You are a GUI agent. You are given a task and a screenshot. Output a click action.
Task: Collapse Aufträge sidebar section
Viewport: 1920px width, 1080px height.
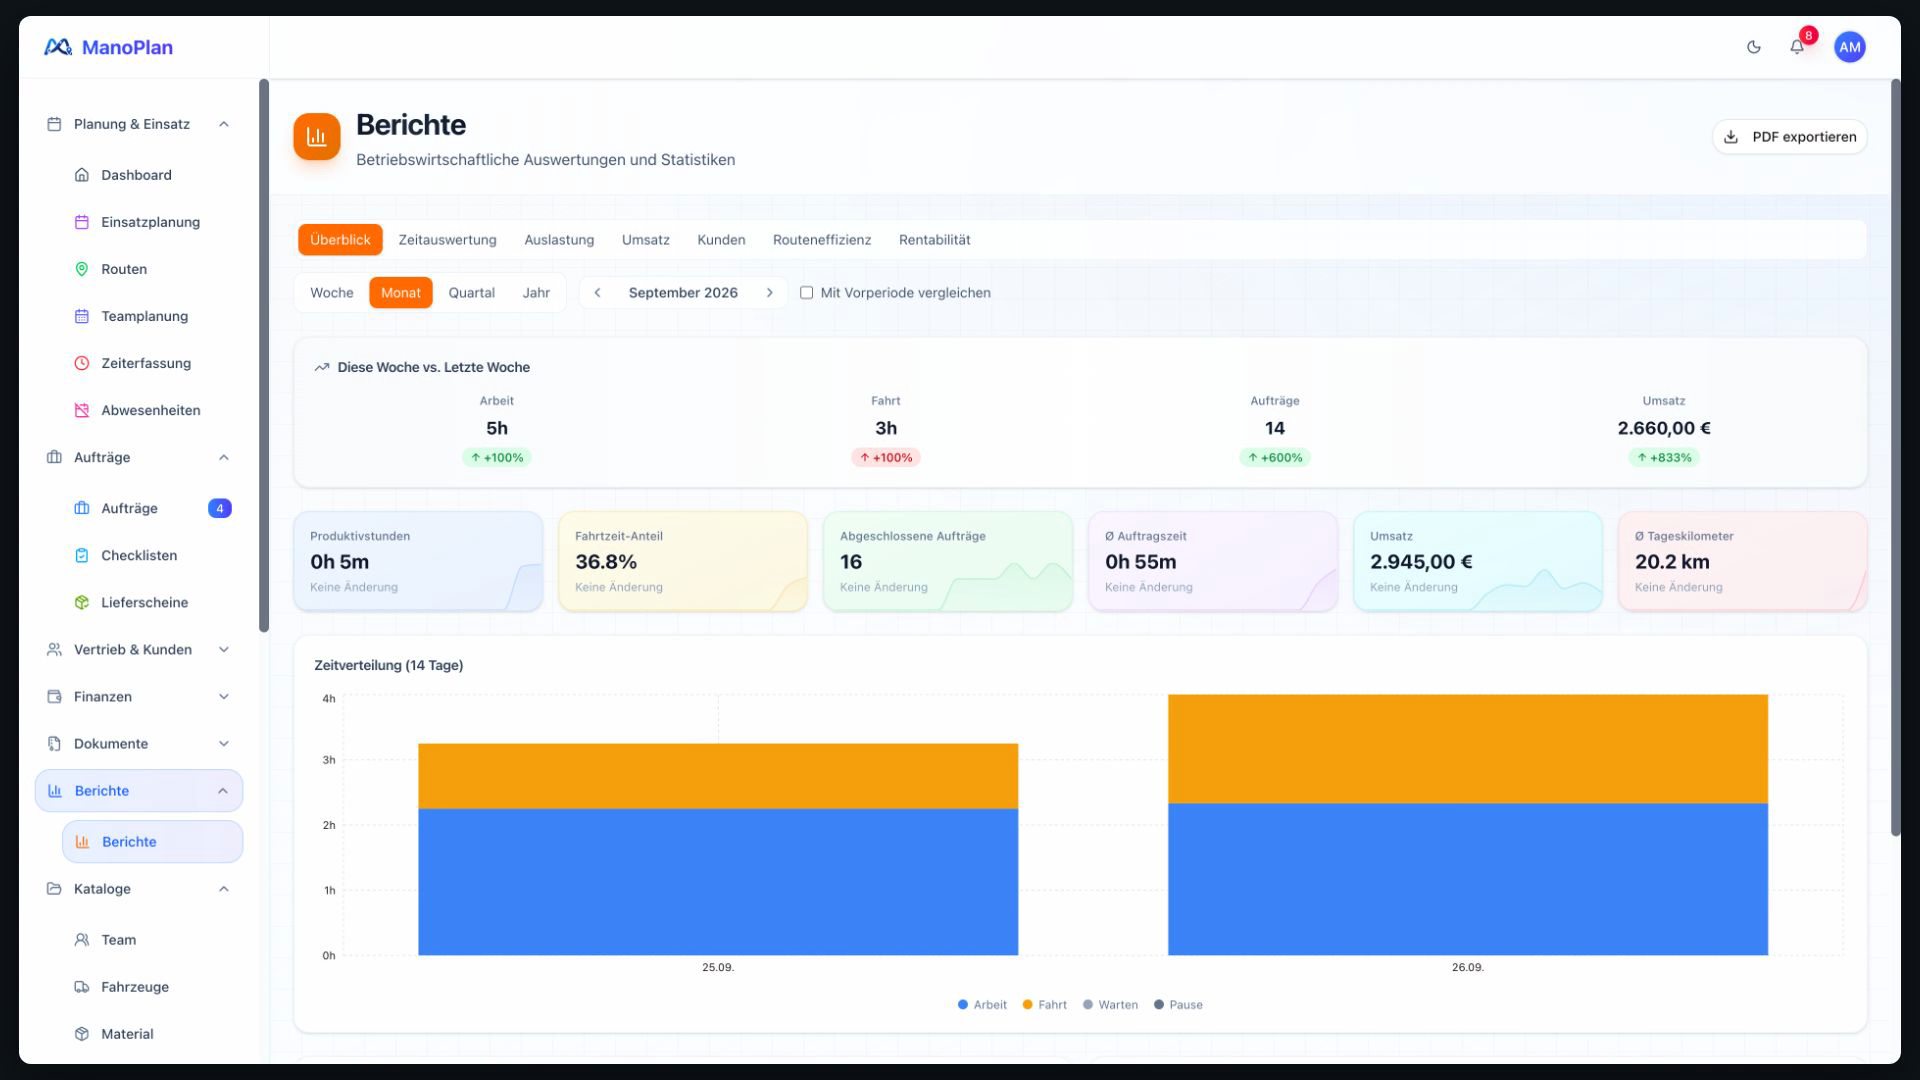click(139, 457)
